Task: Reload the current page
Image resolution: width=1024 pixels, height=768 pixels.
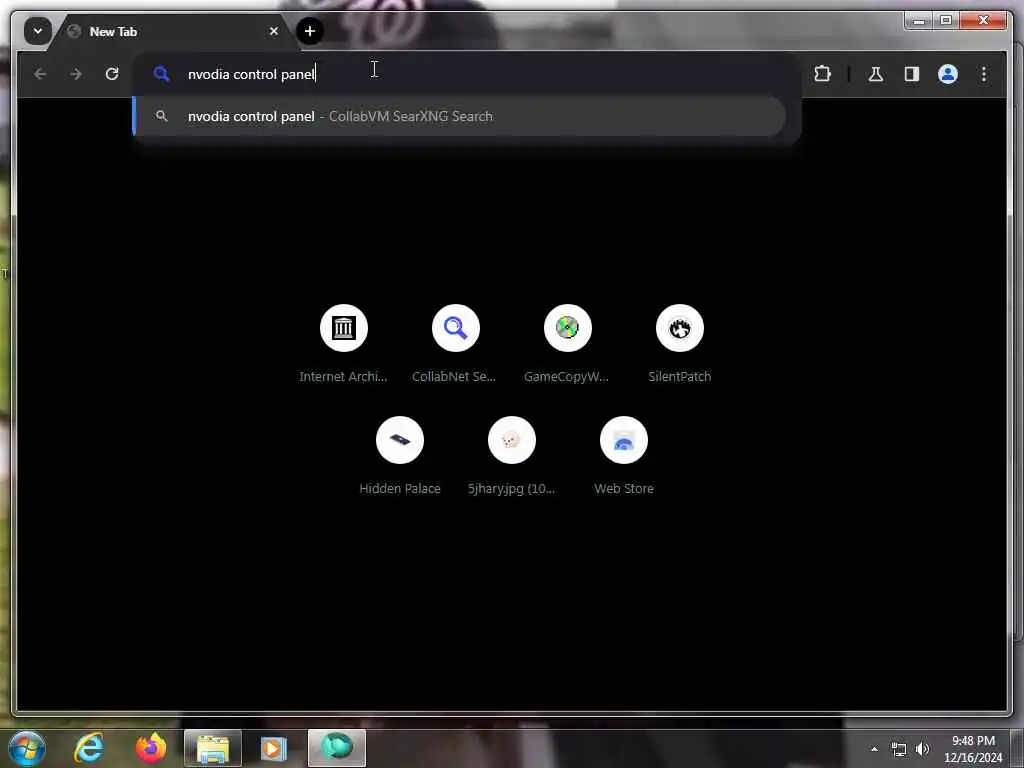Action: pos(112,74)
